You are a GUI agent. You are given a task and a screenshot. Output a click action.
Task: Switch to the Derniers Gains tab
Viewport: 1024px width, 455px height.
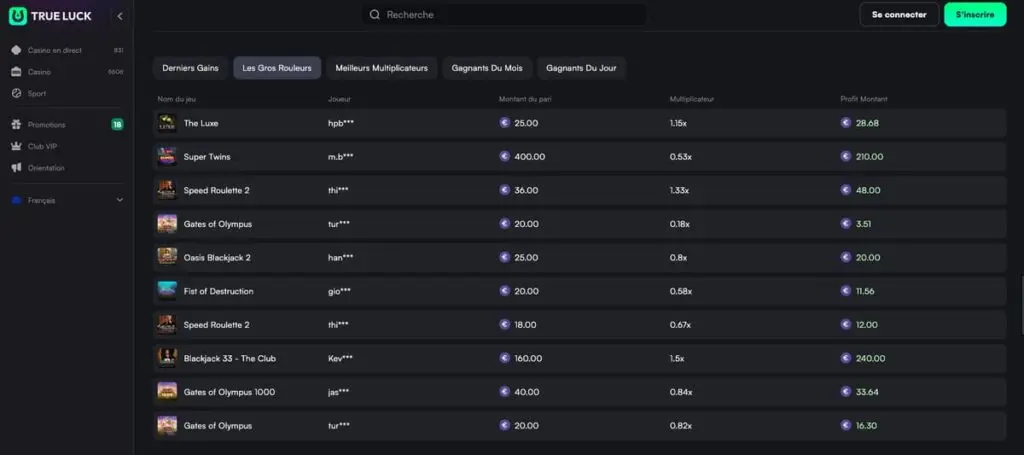tap(191, 68)
